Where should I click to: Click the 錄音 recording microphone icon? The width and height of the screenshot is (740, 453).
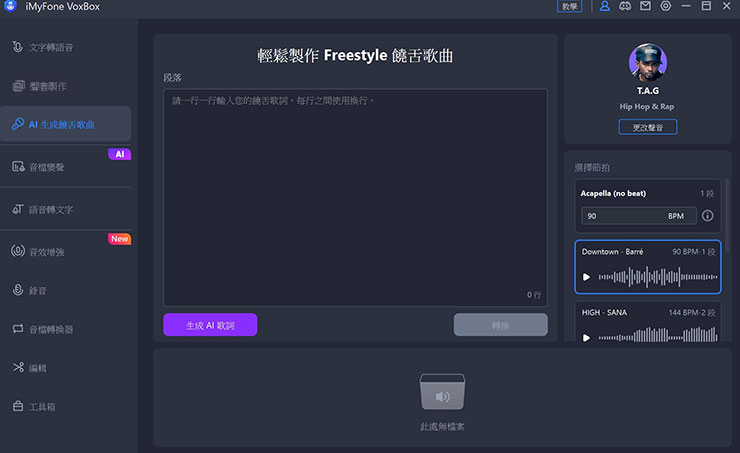(18, 290)
